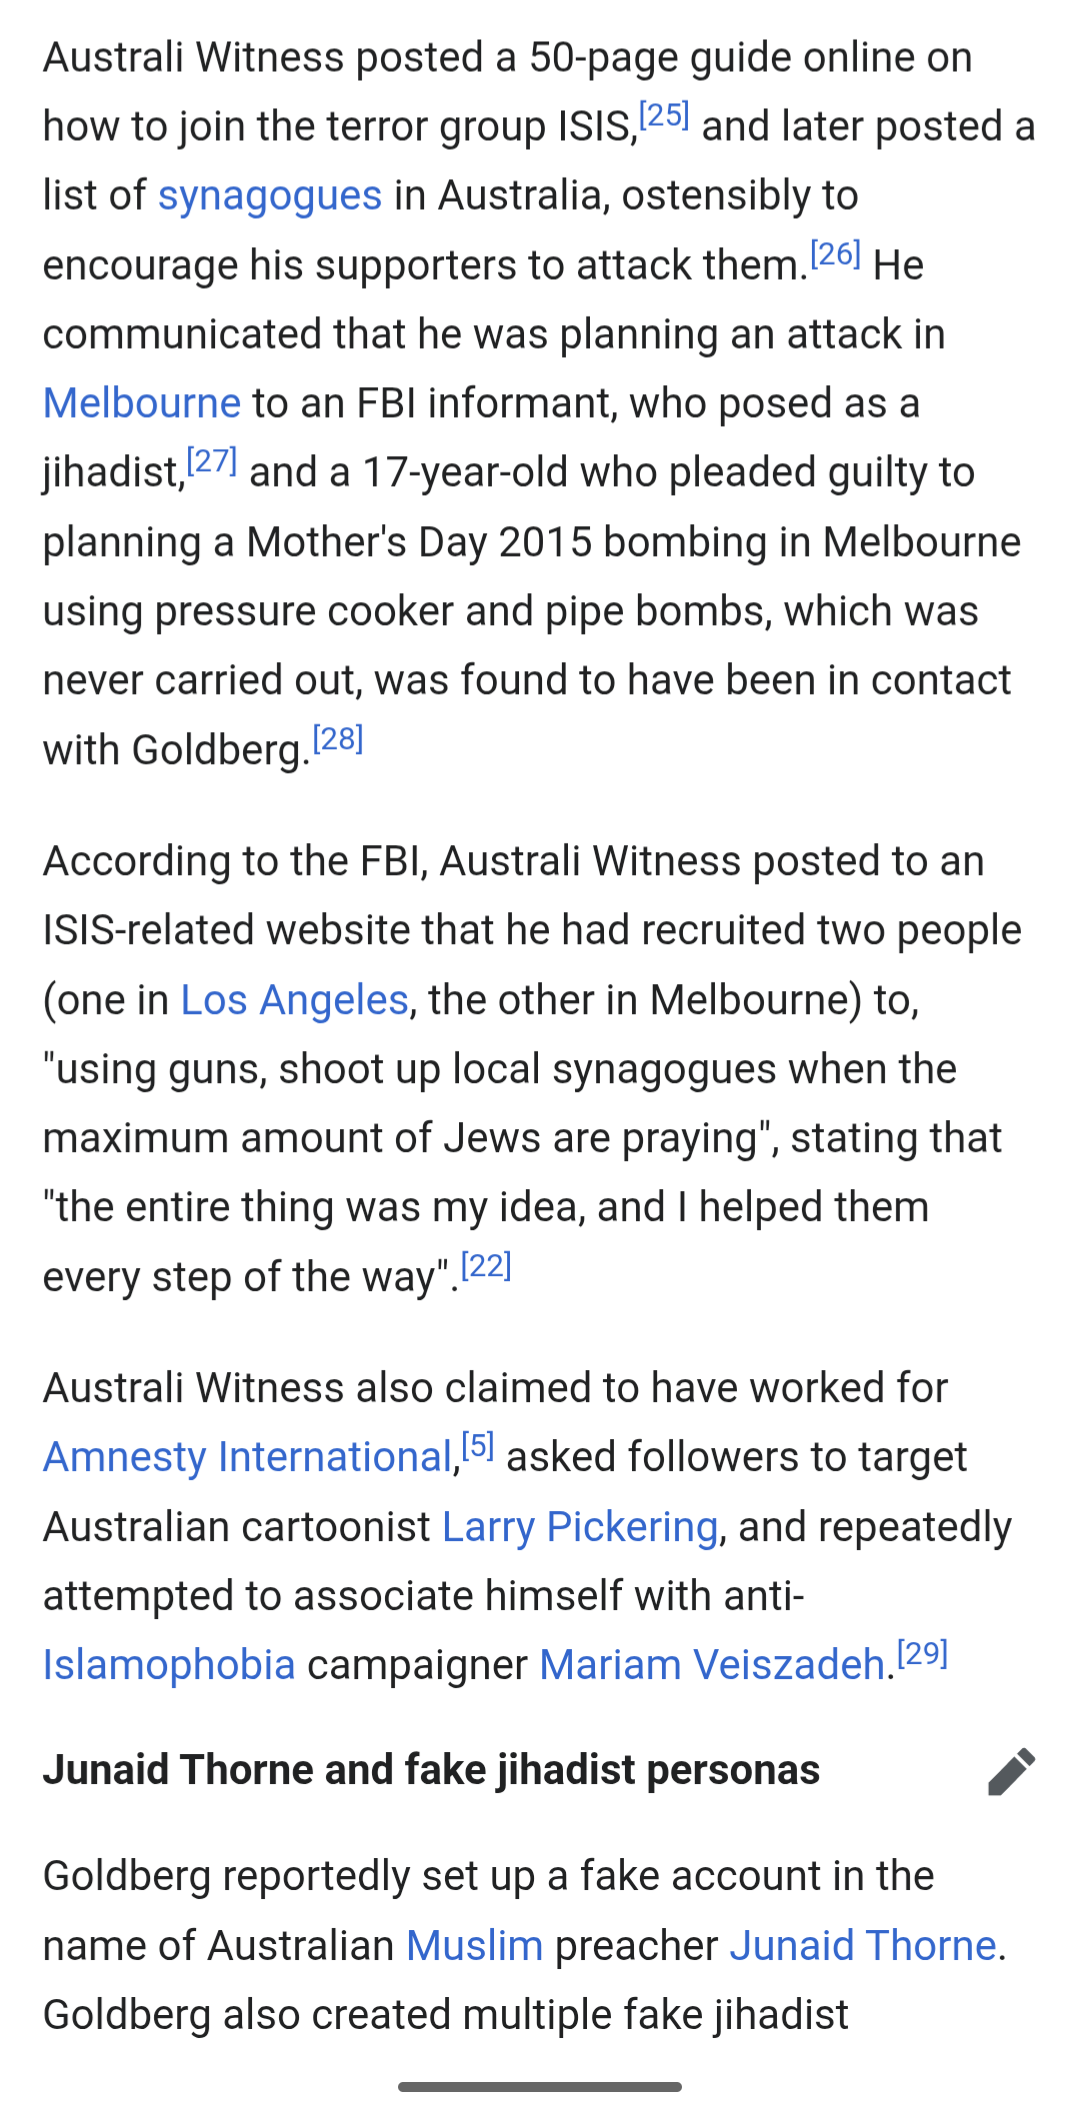Tap citation reference 28
Image resolution: width=1080 pixels, height=2118 pixels.
338,739
